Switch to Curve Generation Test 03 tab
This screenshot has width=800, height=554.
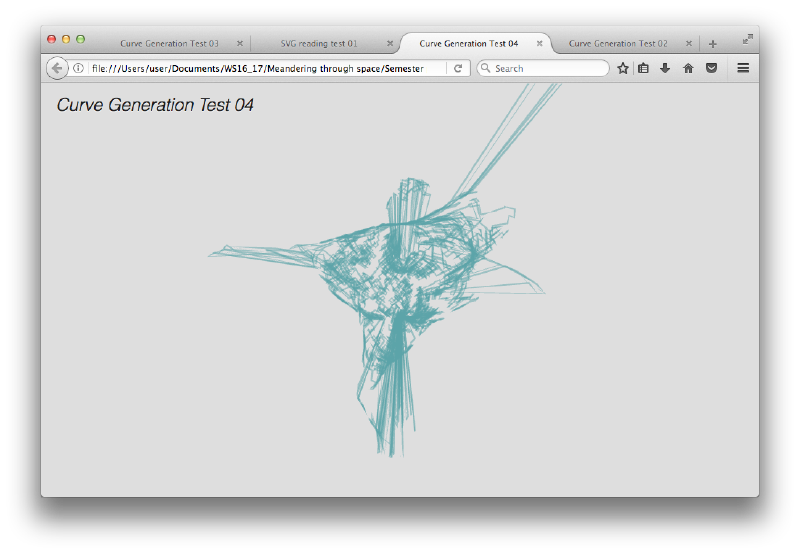click(x=169, y=43)
